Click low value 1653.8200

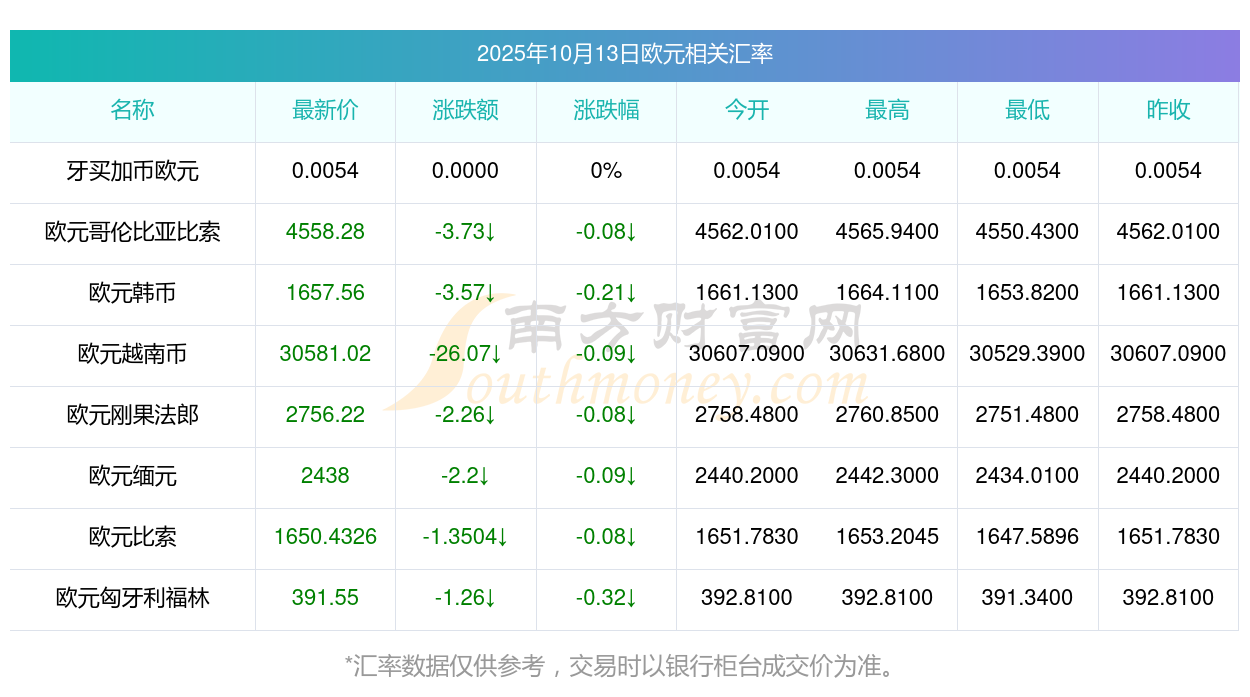(1027, 293)
